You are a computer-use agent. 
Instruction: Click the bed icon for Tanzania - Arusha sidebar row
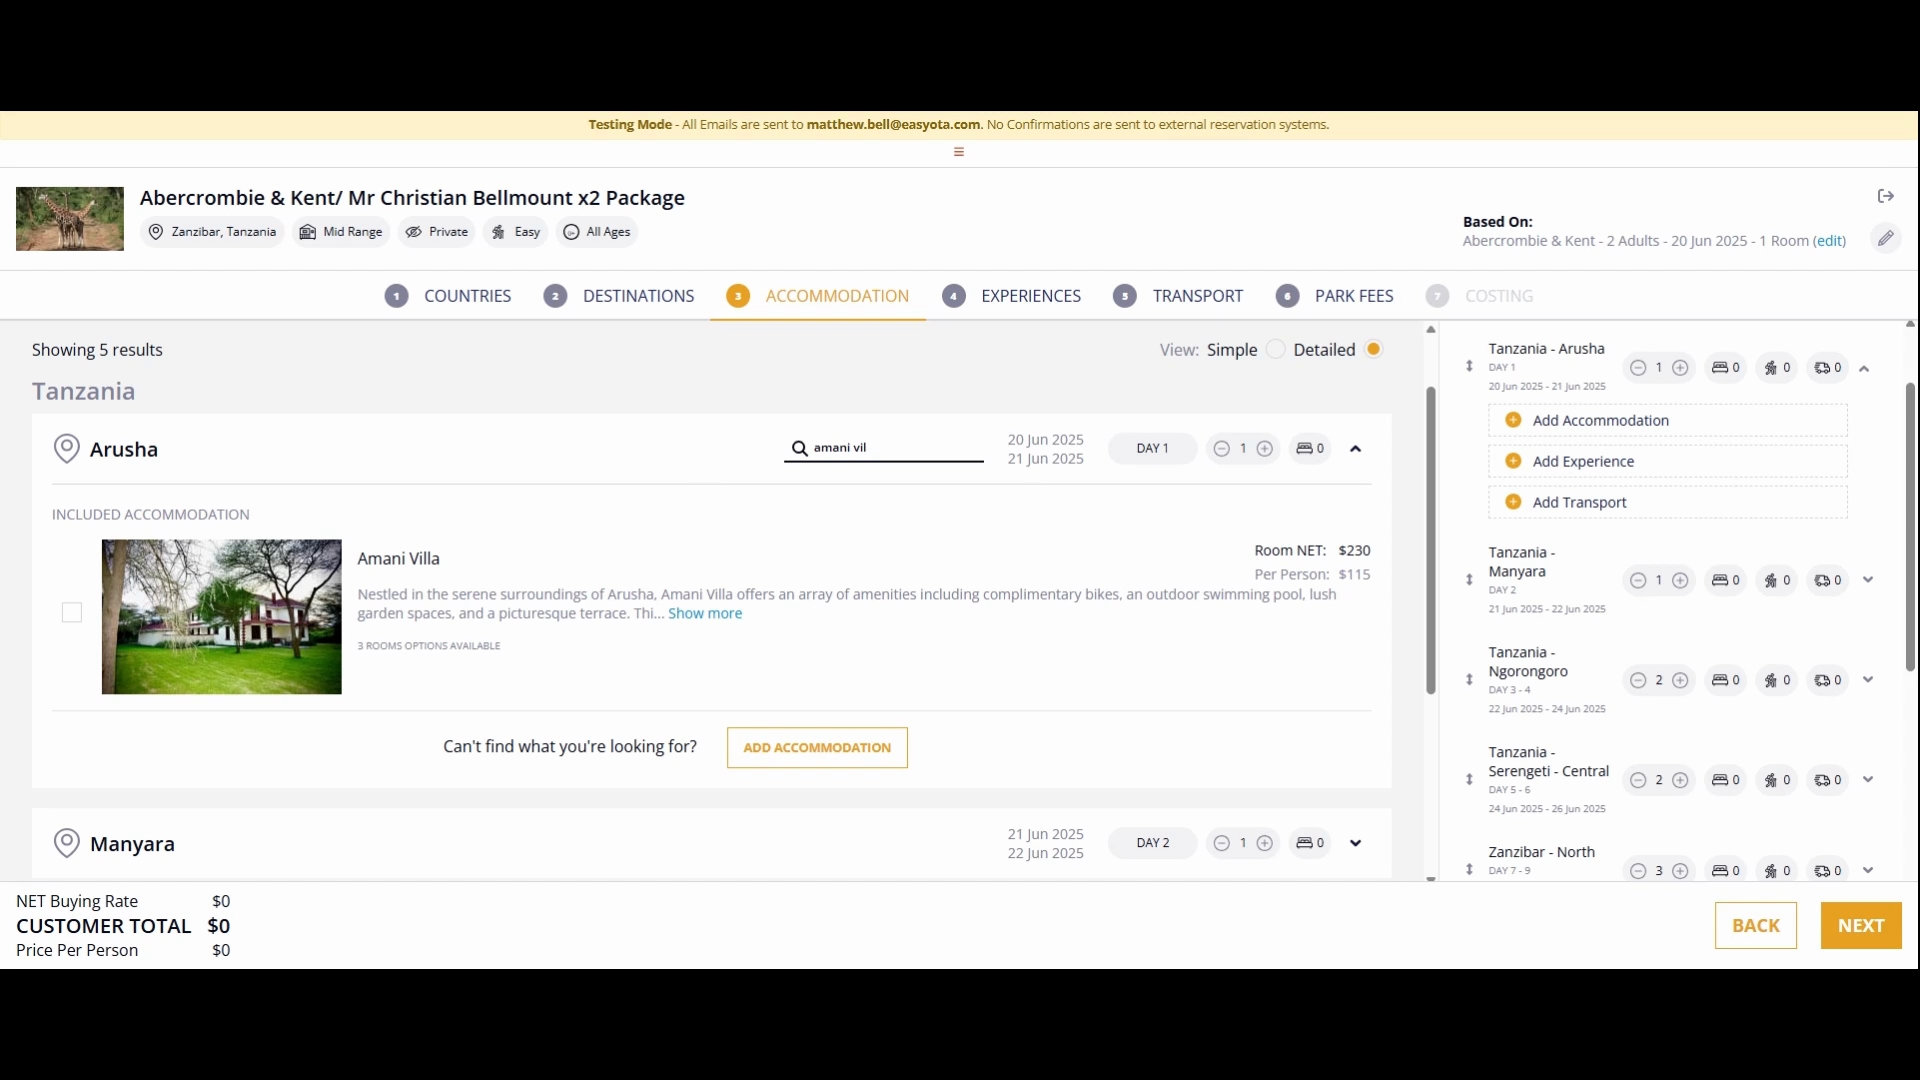[x=1720, y=368]
